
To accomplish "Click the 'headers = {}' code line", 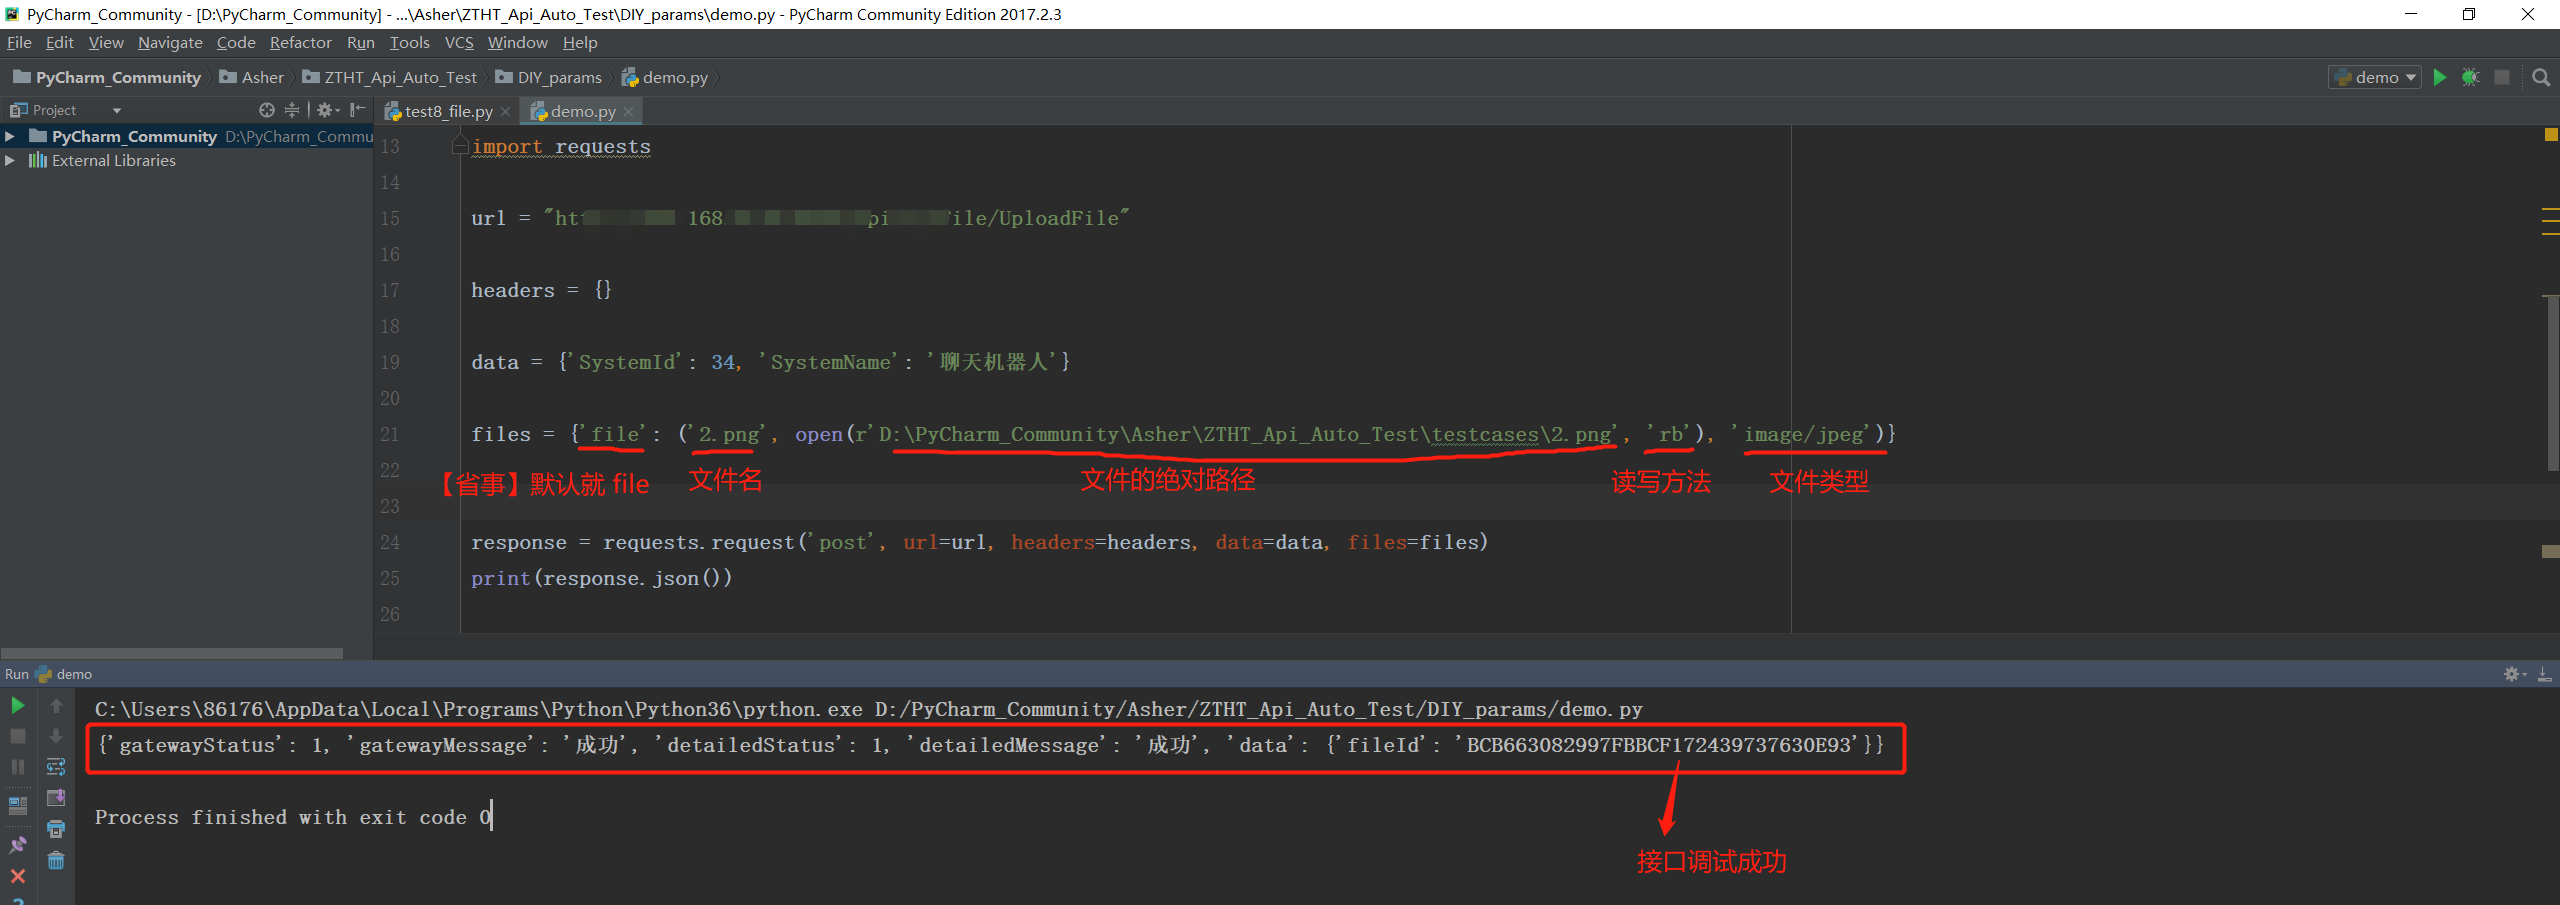I will click(x=541, y=290).
